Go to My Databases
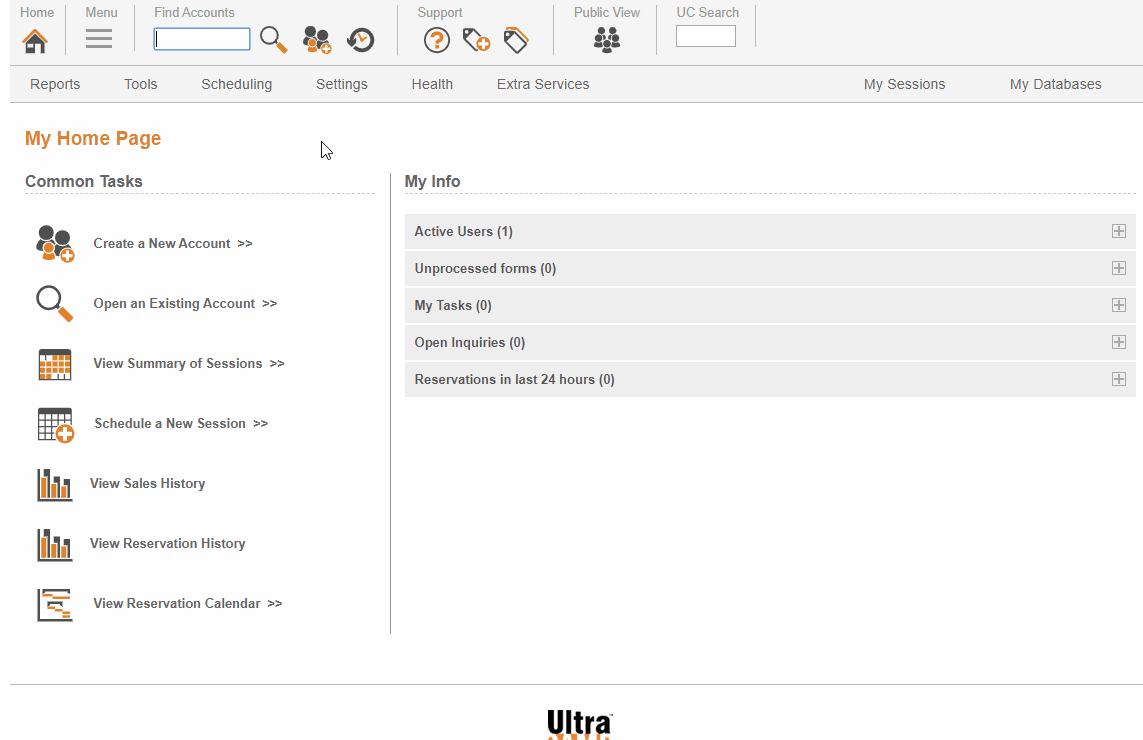The height and width of the screenshot is (740, 1143). pyautogui.click(x=1056, y=84)
